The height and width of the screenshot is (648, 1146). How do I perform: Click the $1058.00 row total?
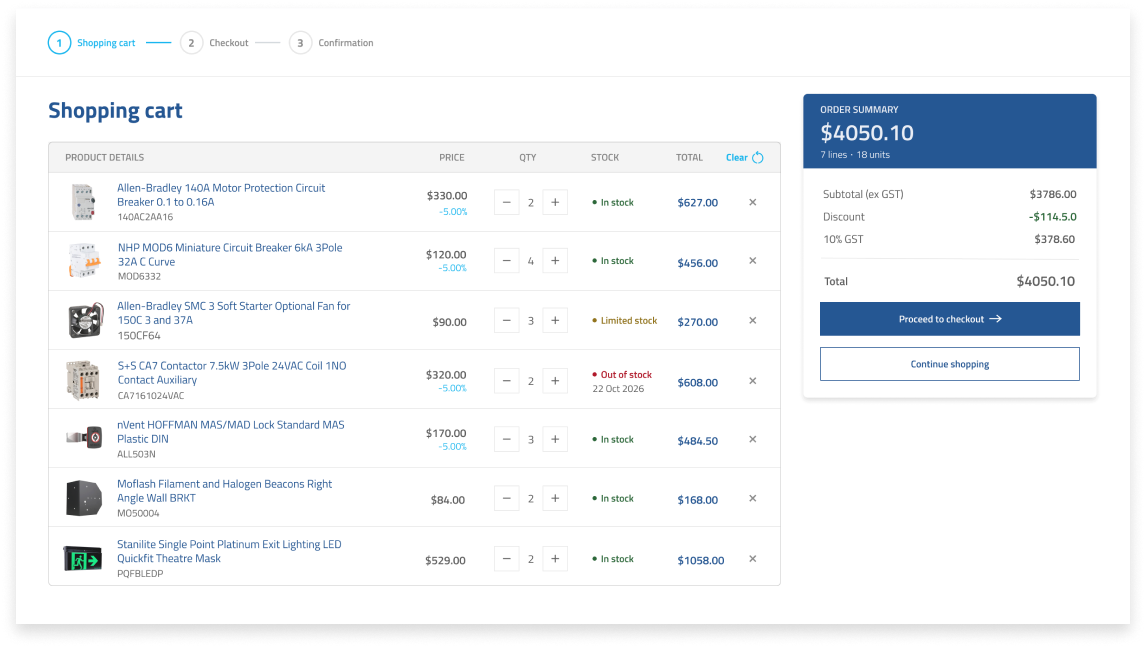click(x=700, y=560)
